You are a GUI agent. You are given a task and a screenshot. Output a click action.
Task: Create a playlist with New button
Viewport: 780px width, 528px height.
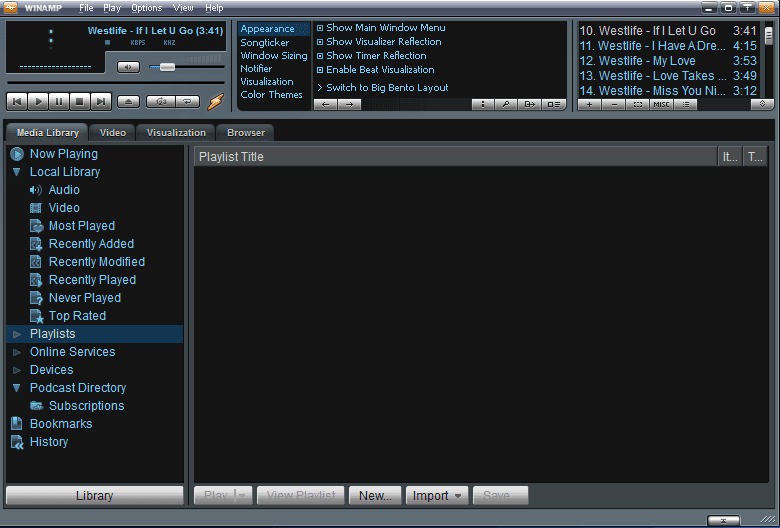click(x=375, y=496)
